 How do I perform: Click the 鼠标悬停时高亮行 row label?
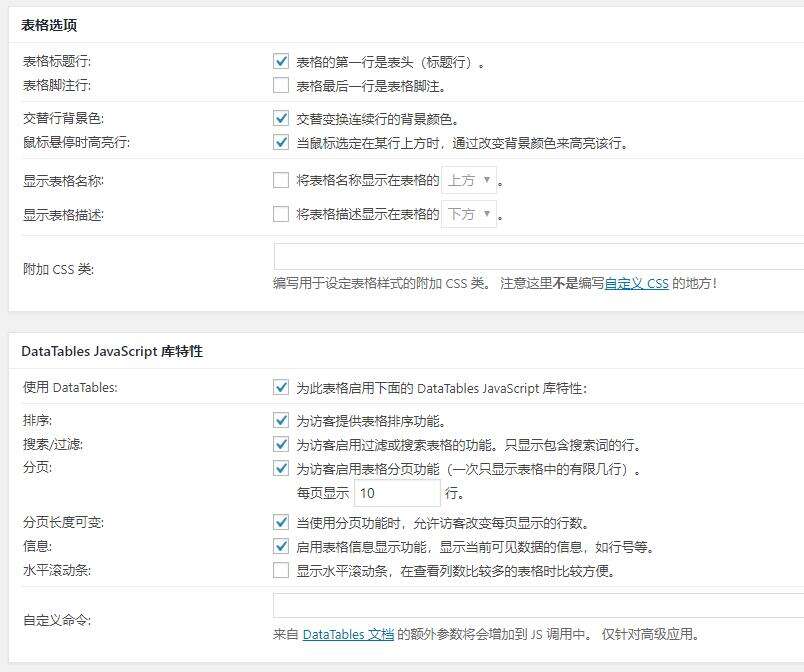tap(76, 142)
